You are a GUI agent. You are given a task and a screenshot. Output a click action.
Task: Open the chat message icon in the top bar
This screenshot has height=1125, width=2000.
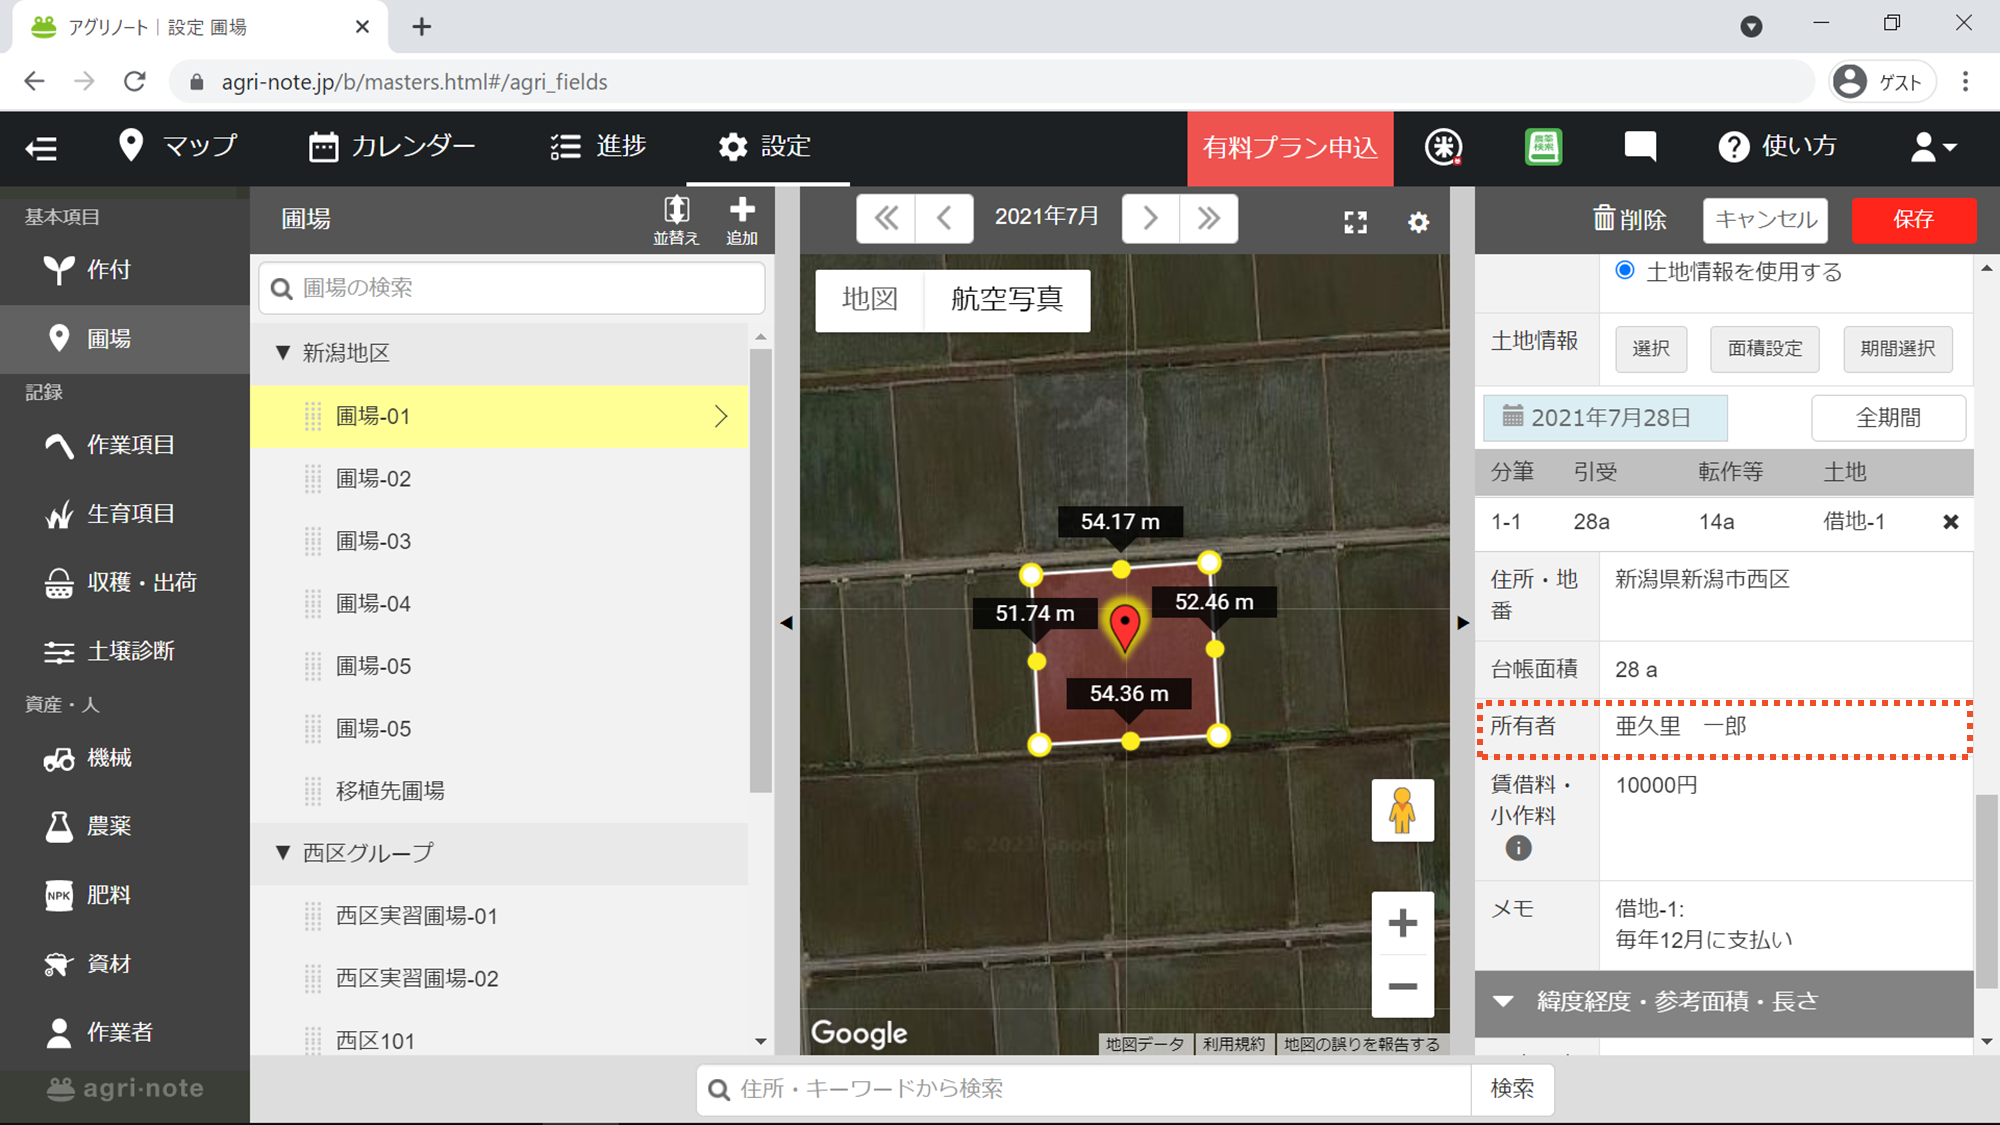click(x=1640, y=147)
